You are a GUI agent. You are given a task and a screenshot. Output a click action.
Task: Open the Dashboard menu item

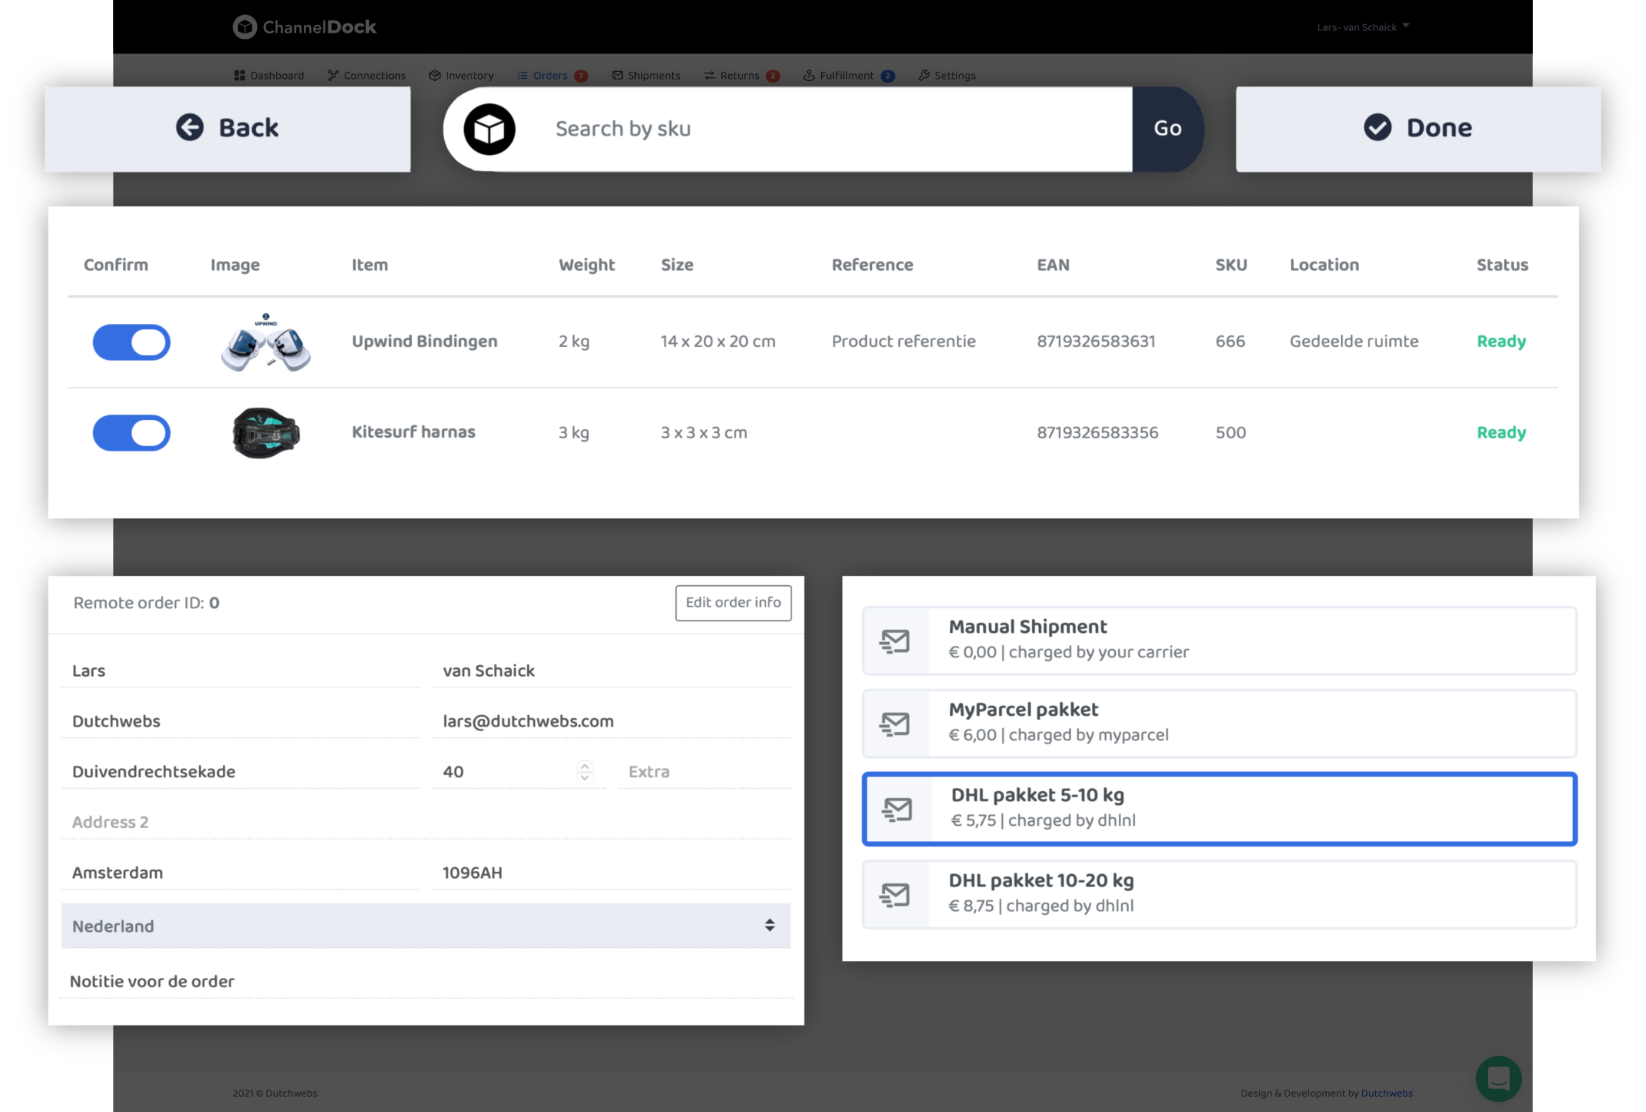[x=269, y=76]
